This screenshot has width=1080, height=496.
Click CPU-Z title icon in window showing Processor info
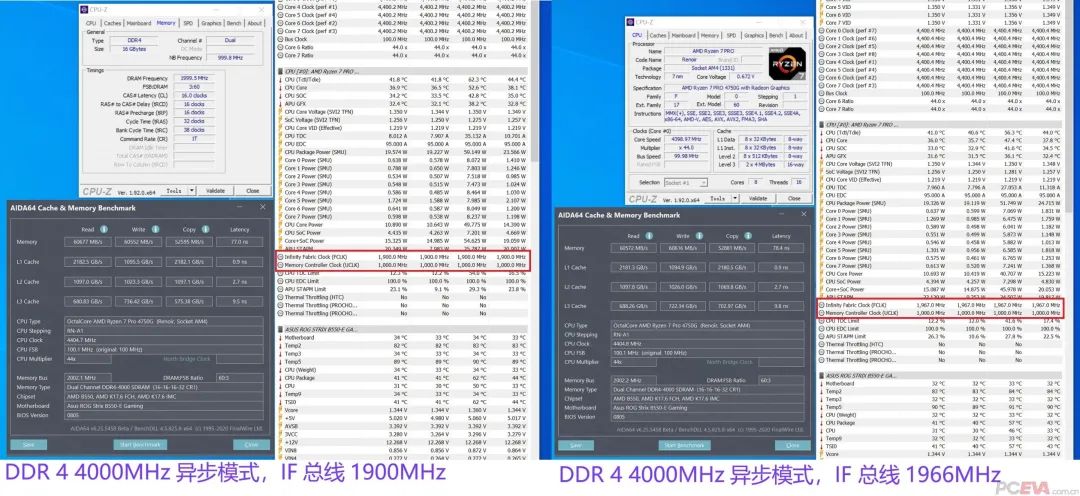[632, 22]
